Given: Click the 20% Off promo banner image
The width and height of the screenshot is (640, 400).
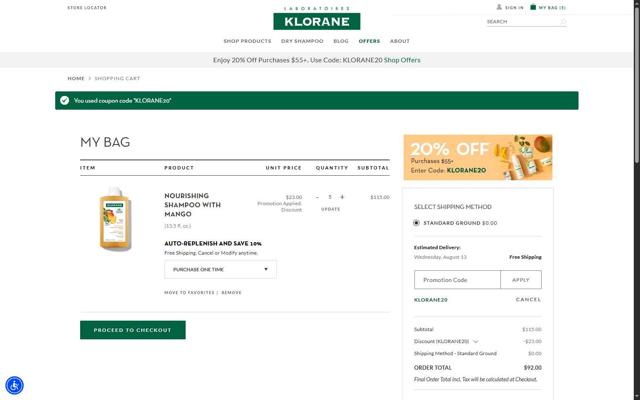Looking at the screenshot, I should 478,157.
